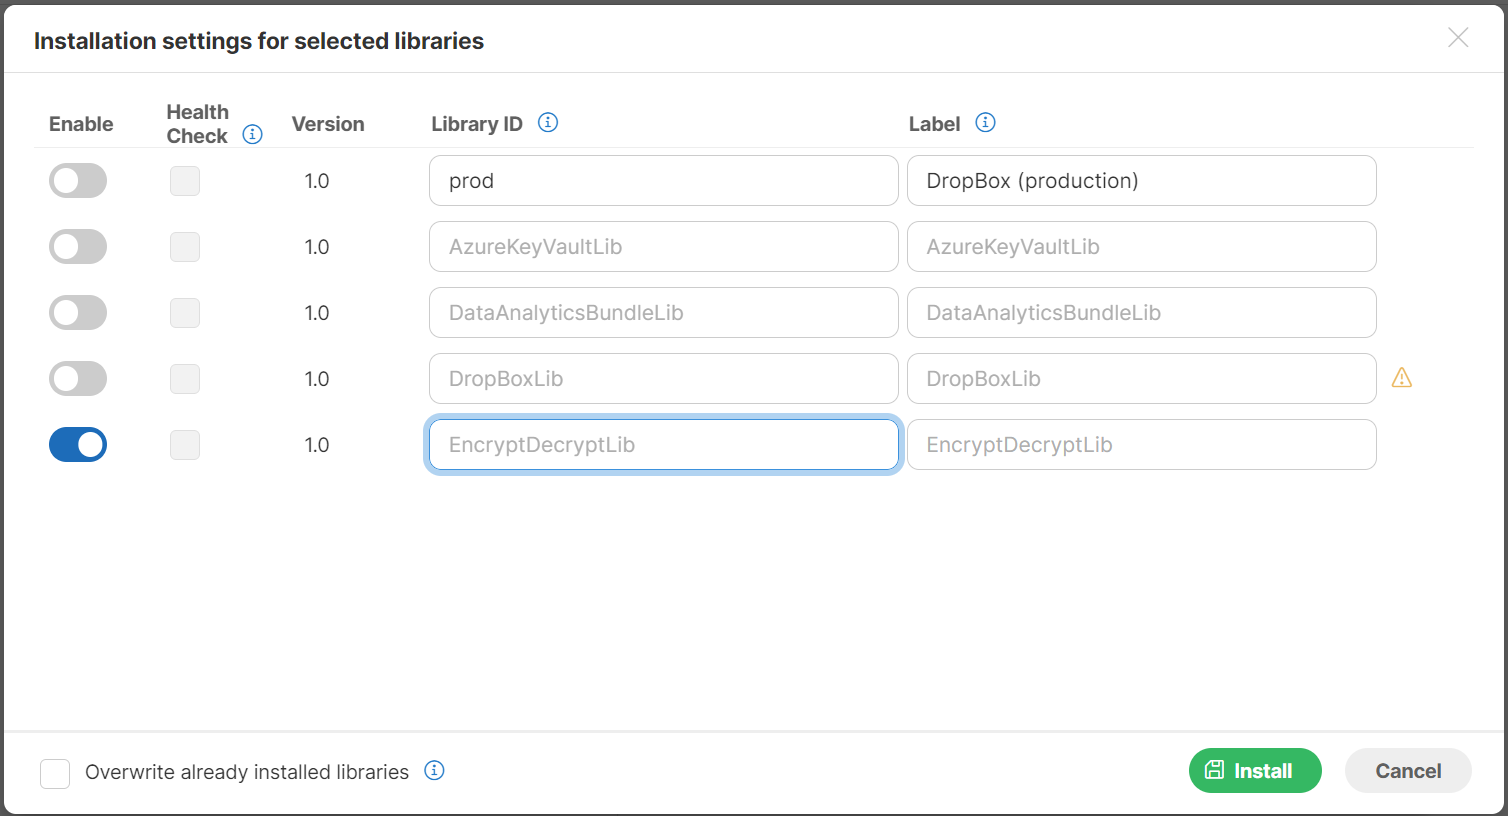
Task: Click the EncryptDecryptLib label input
Action: click(1141, 444)
